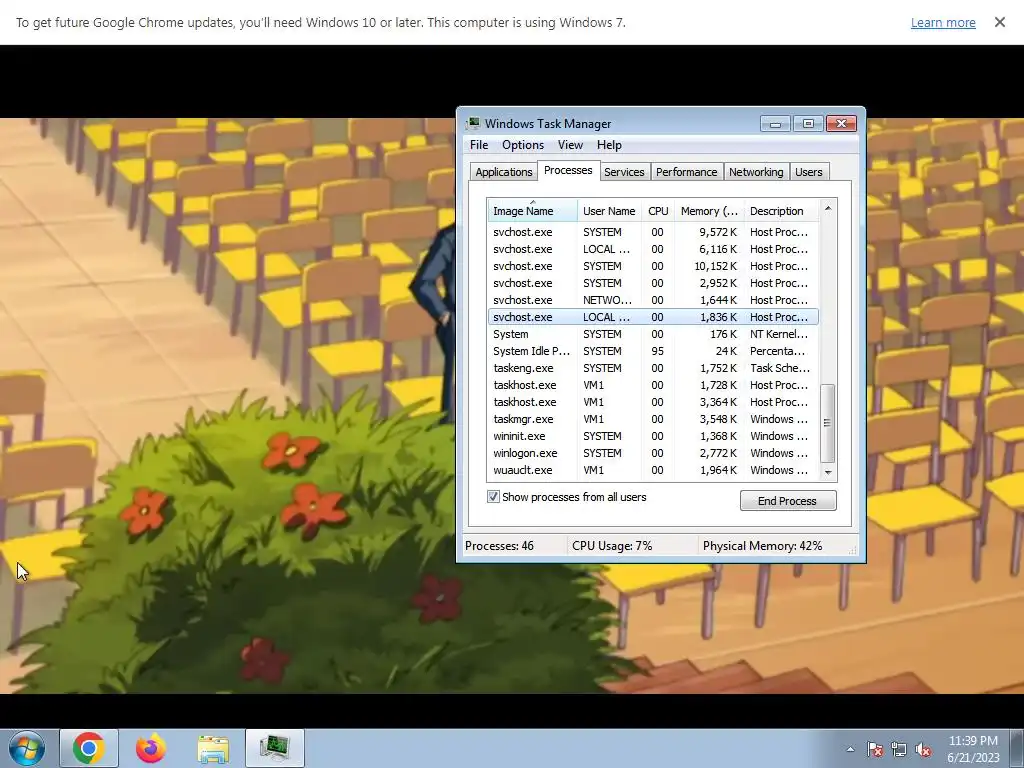Show hidden system tray icons arrow
The image size is (1024, 768).
click(x=850, y=749)
